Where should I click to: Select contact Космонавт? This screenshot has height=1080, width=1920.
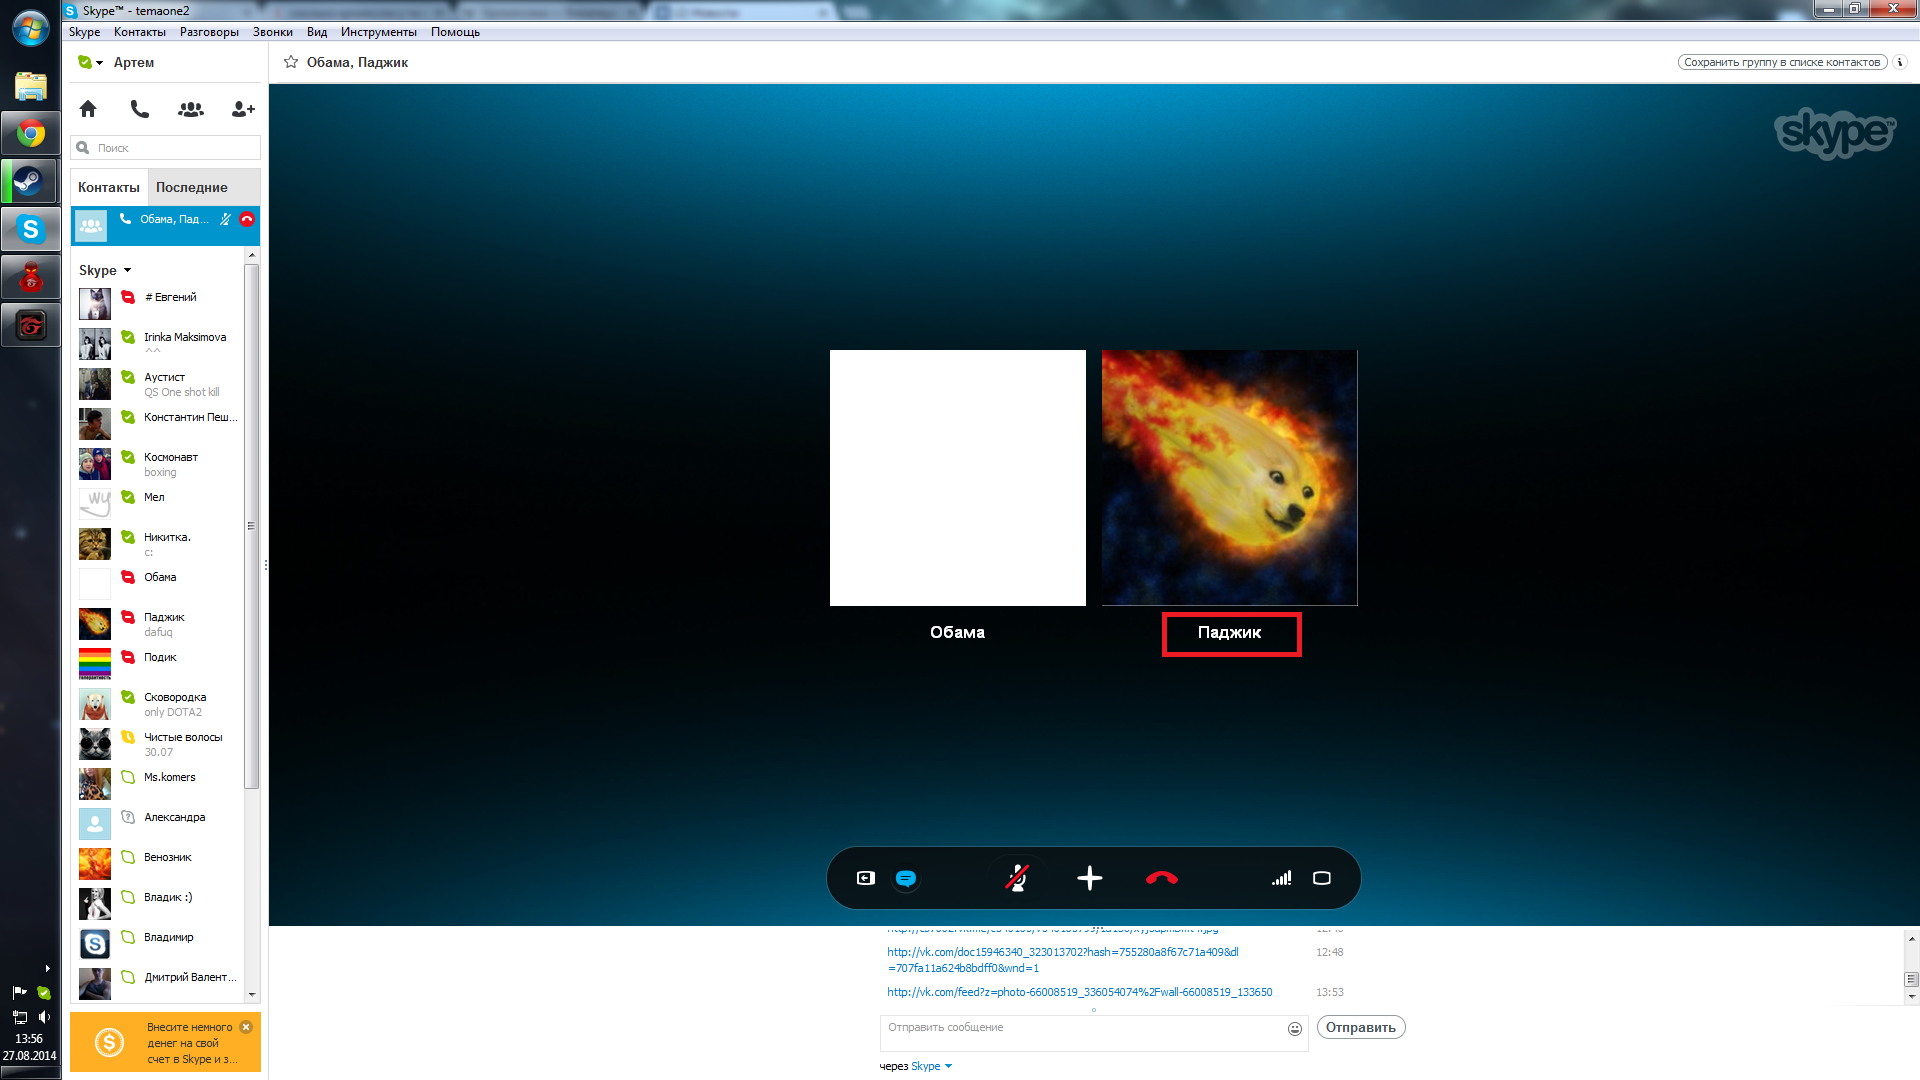tap(158, 464)
